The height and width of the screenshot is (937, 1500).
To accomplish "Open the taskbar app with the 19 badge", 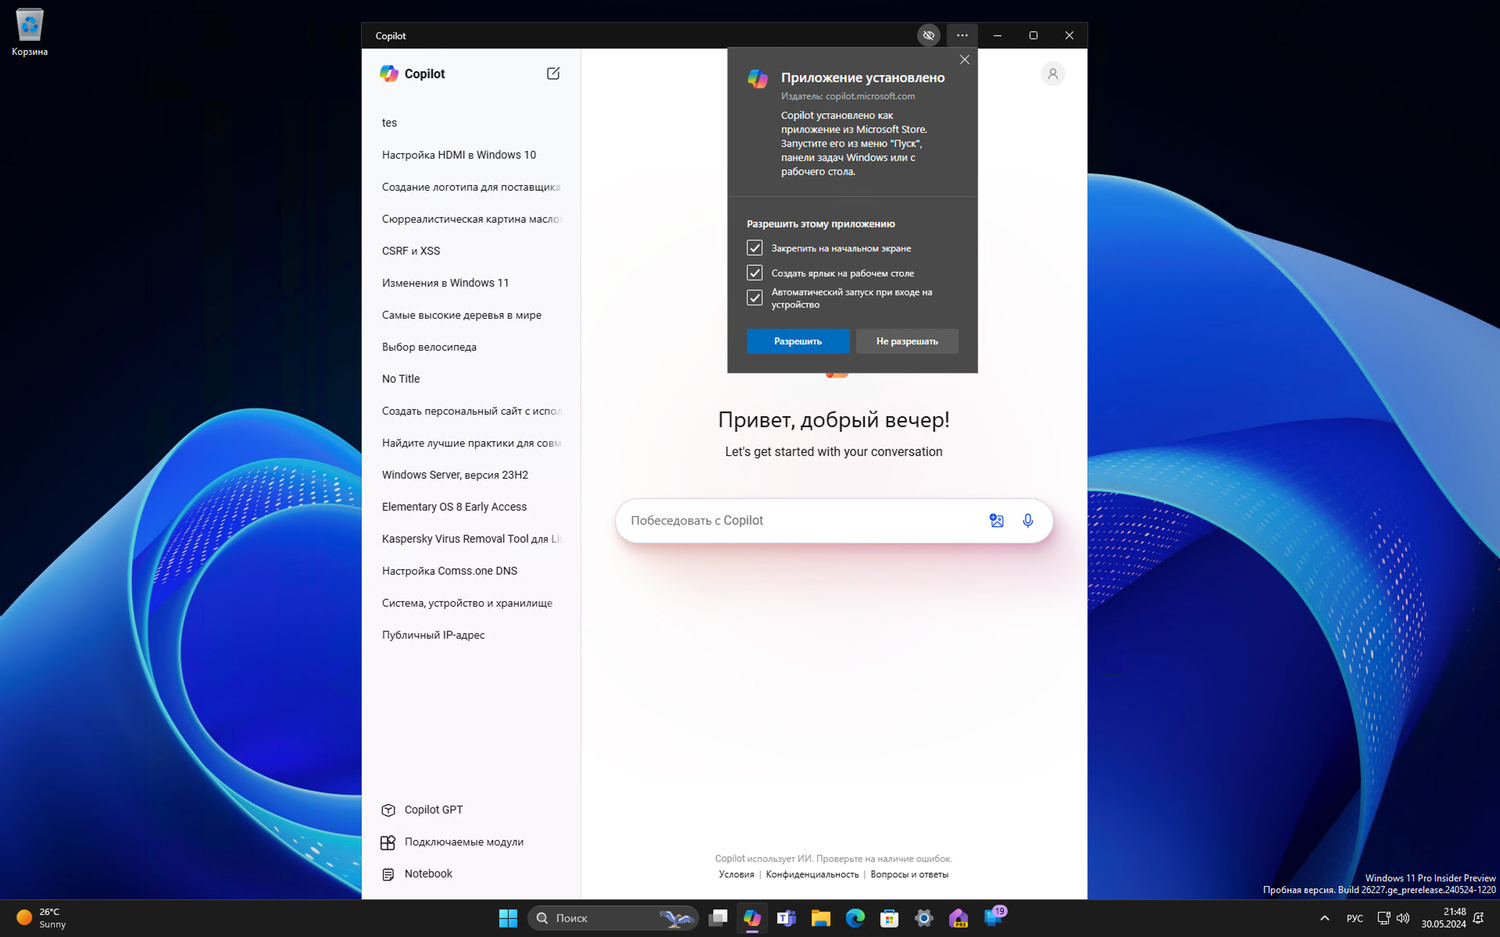I will [994, 917].
